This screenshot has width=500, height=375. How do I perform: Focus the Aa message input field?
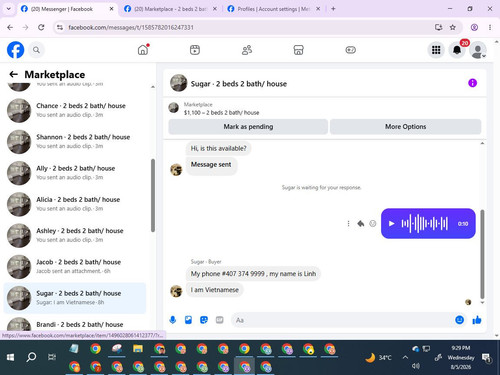[x=342, y=320]
